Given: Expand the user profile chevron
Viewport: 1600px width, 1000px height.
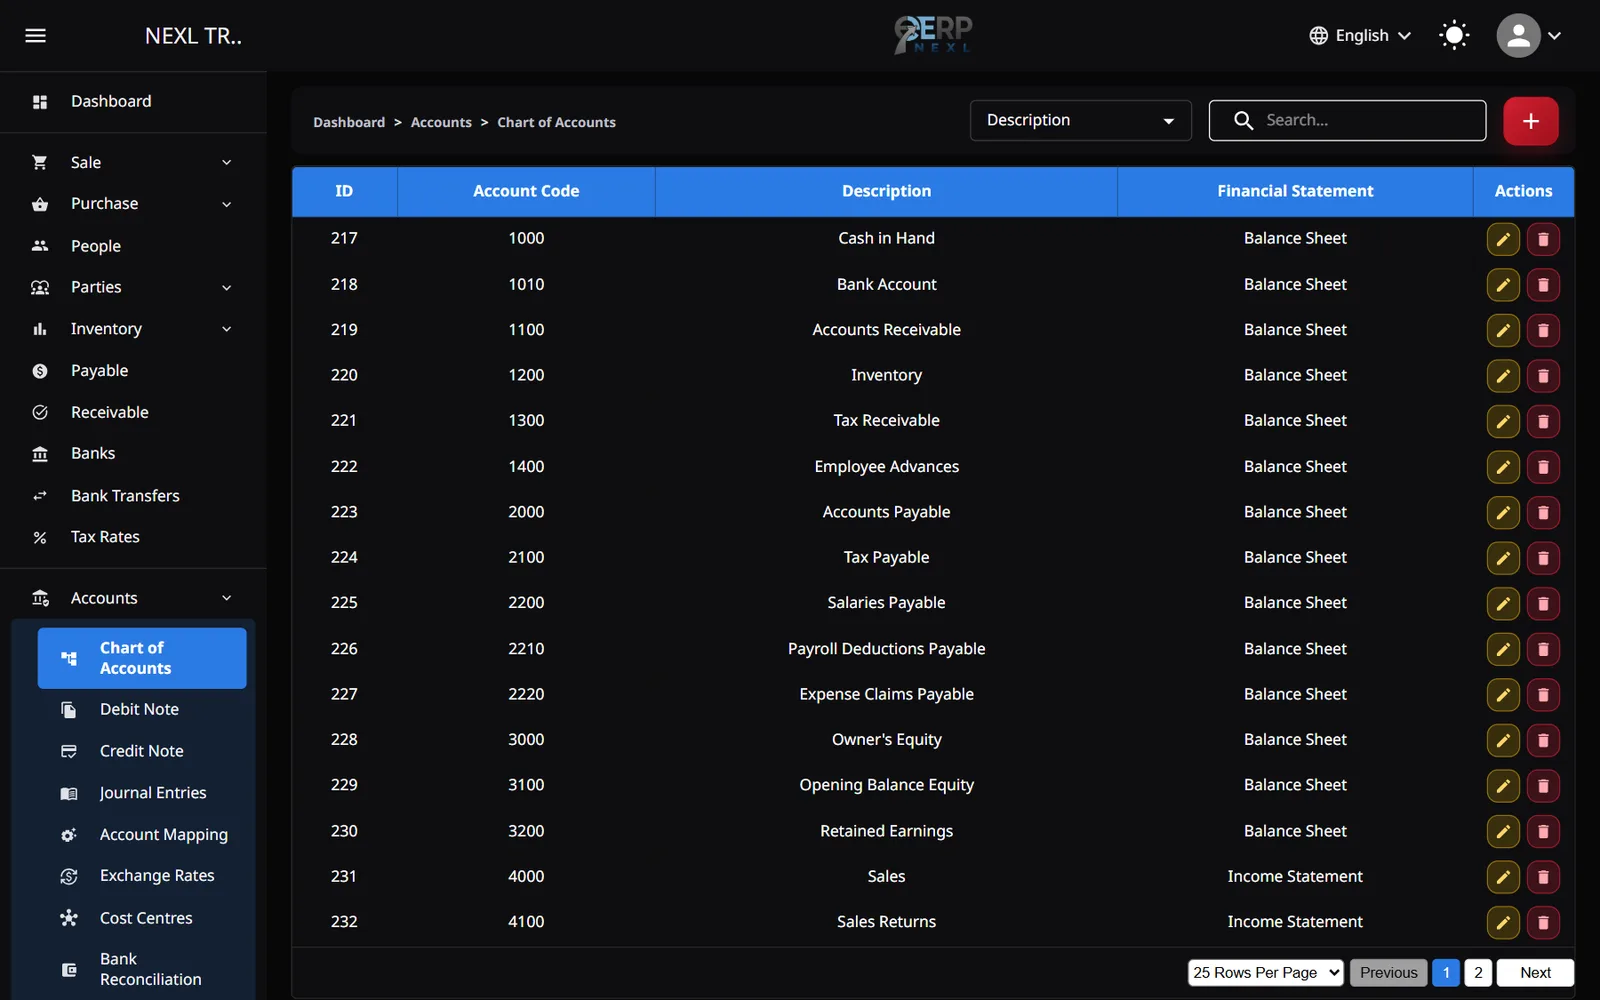Looking at the screenshot, I should coord(1554,36).
